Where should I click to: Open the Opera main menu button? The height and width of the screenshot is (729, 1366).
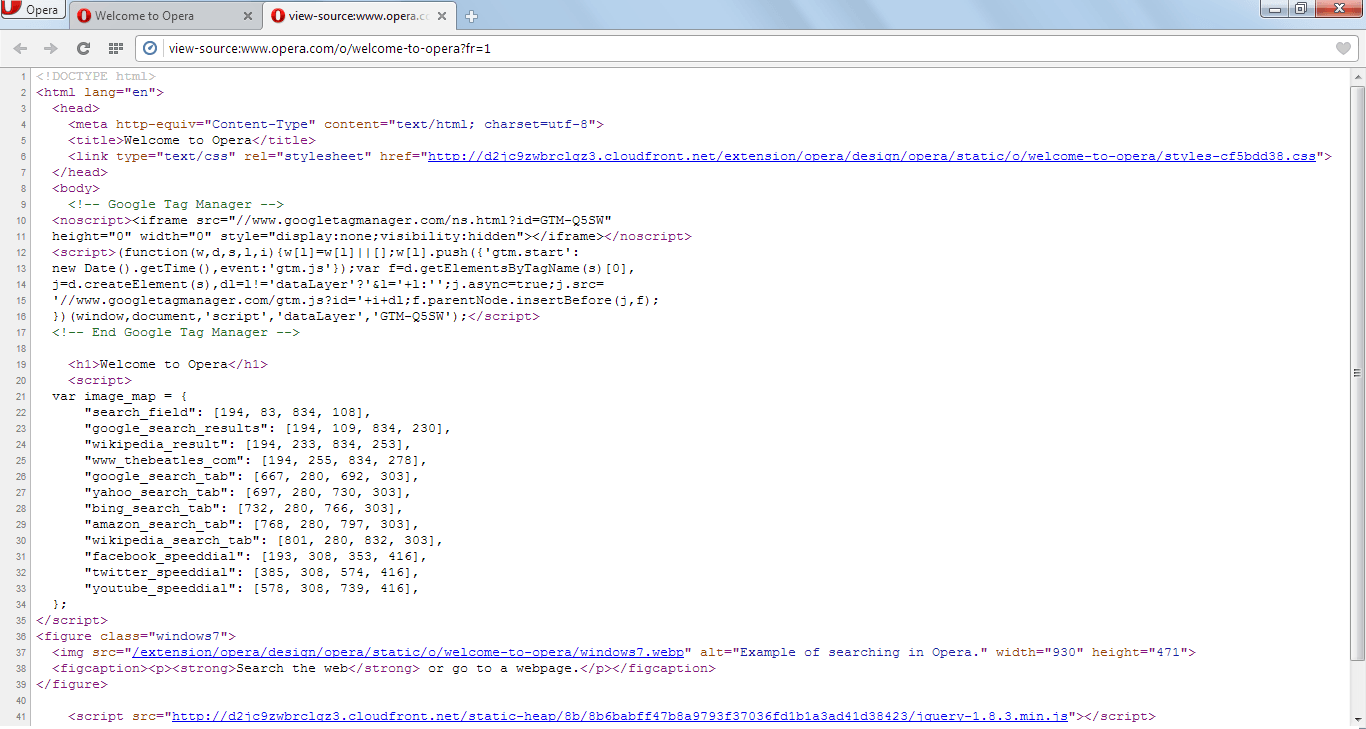click(32, 10)
